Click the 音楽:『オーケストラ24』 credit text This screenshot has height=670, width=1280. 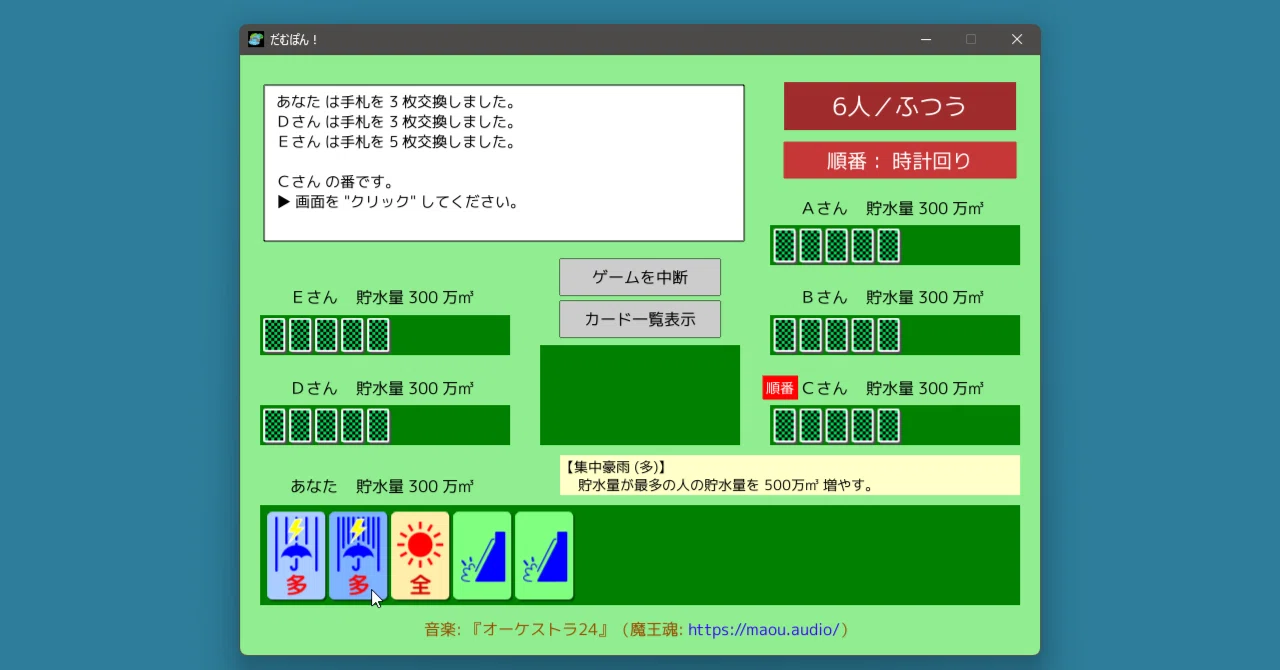coord(517,630)
